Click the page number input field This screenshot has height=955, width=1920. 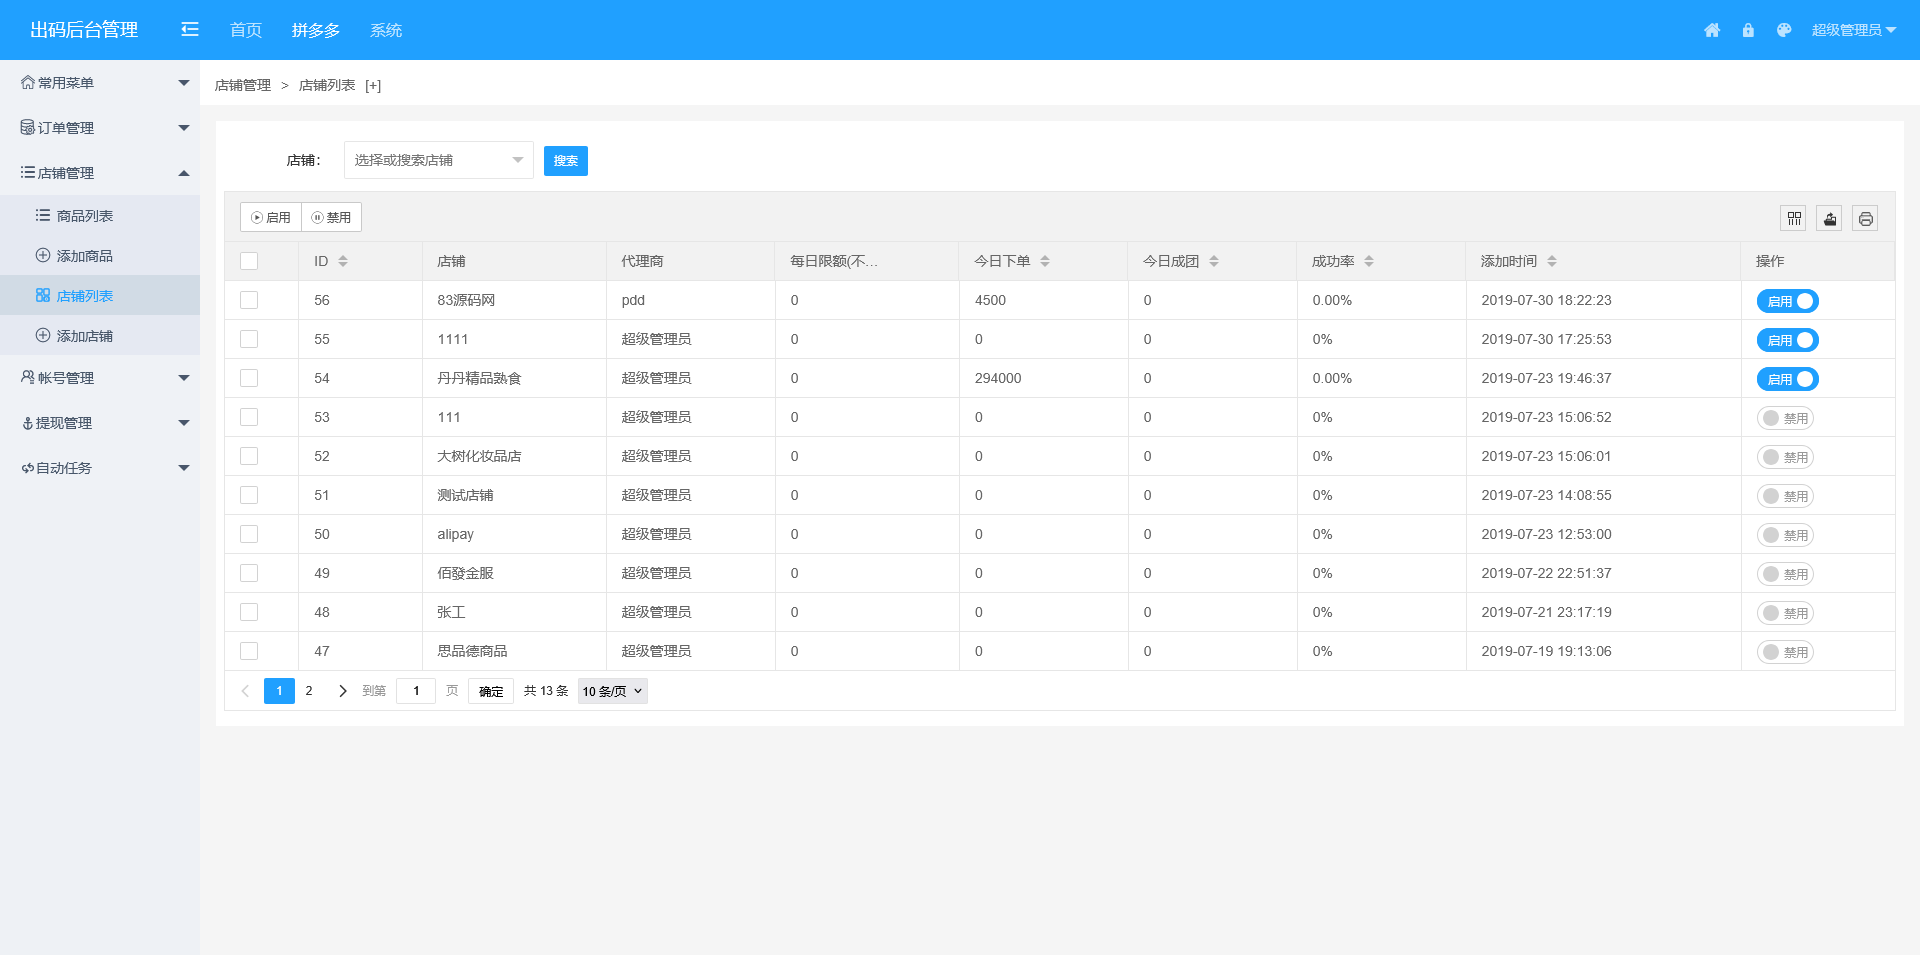(x=416, y=691)
